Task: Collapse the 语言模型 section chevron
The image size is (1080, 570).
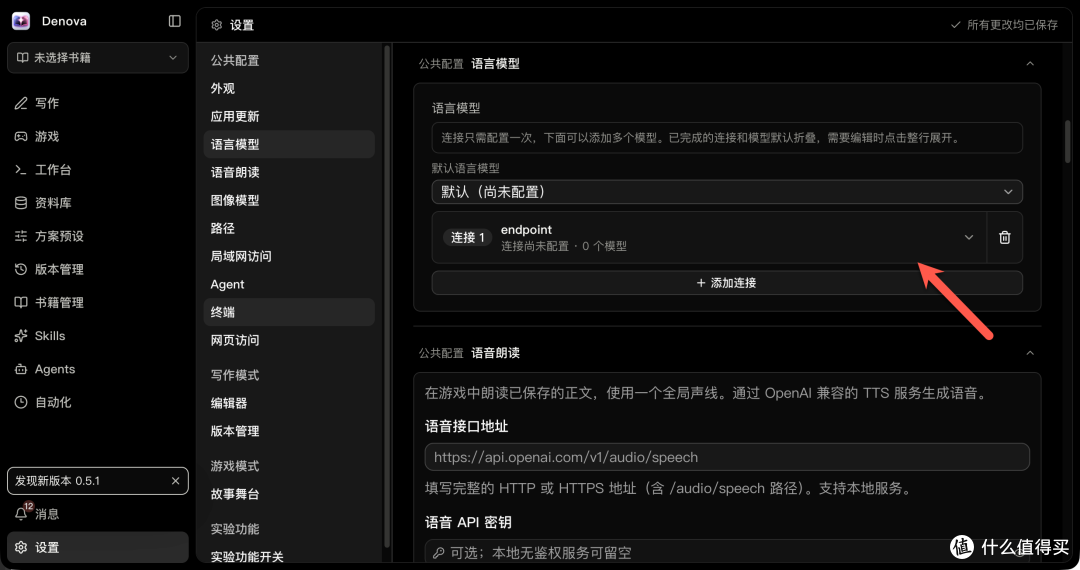Action: (x=1030, y=64)
